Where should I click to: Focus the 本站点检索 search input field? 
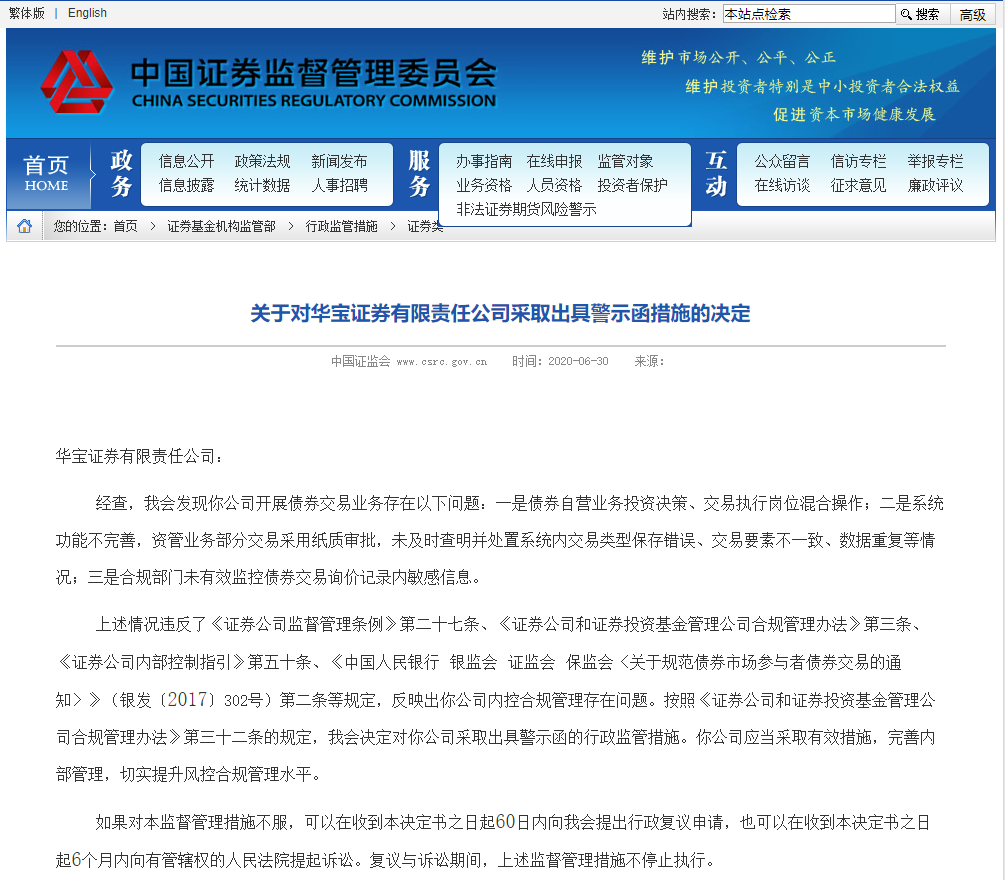[x=809, y=14]
